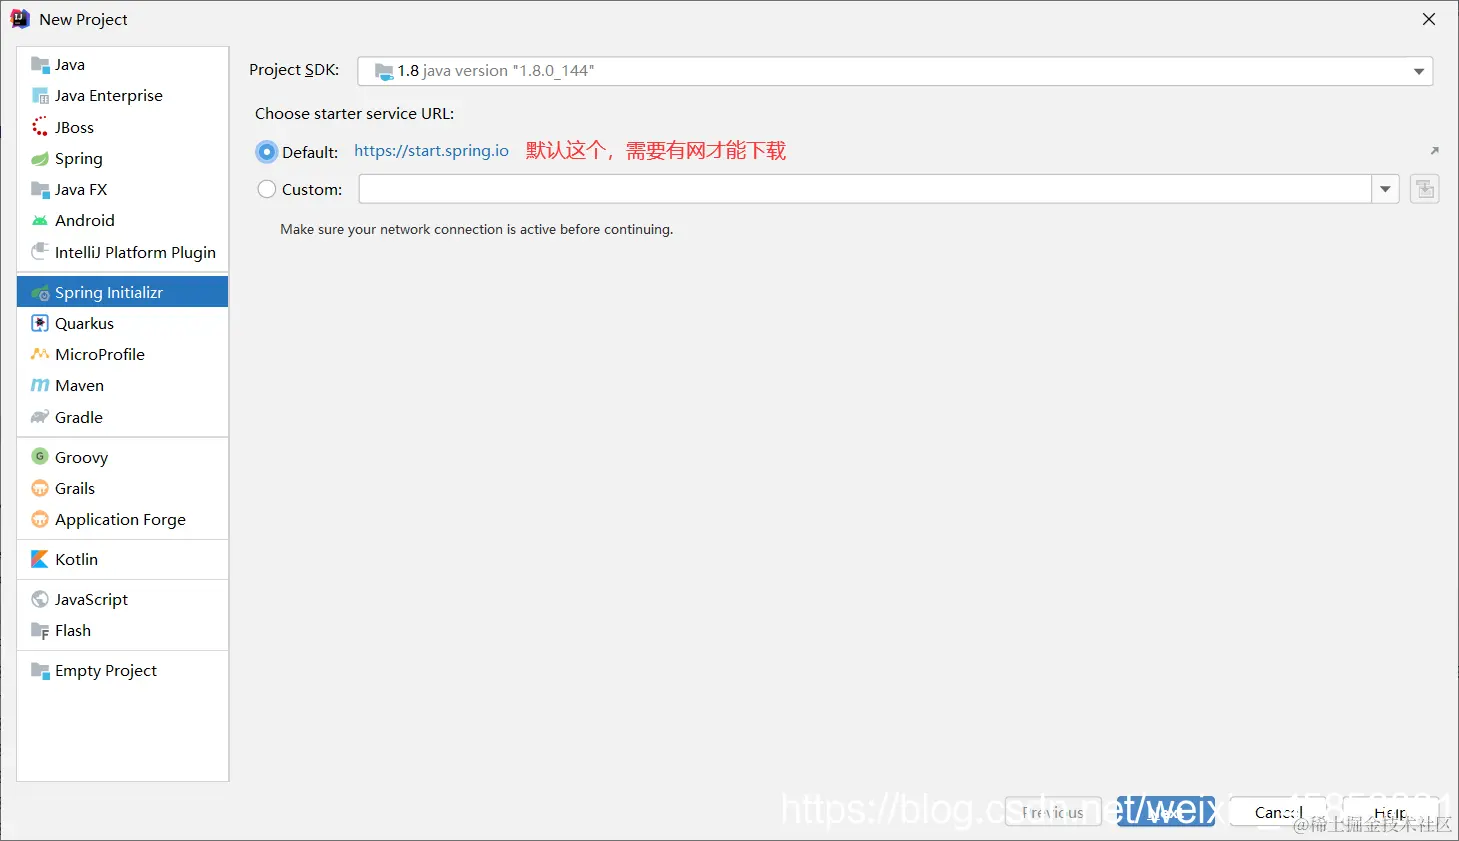Image resolution: width=1459 pixels, height=841 pixels.
Task: Click the Android robot icon
Action: (40, 221)
